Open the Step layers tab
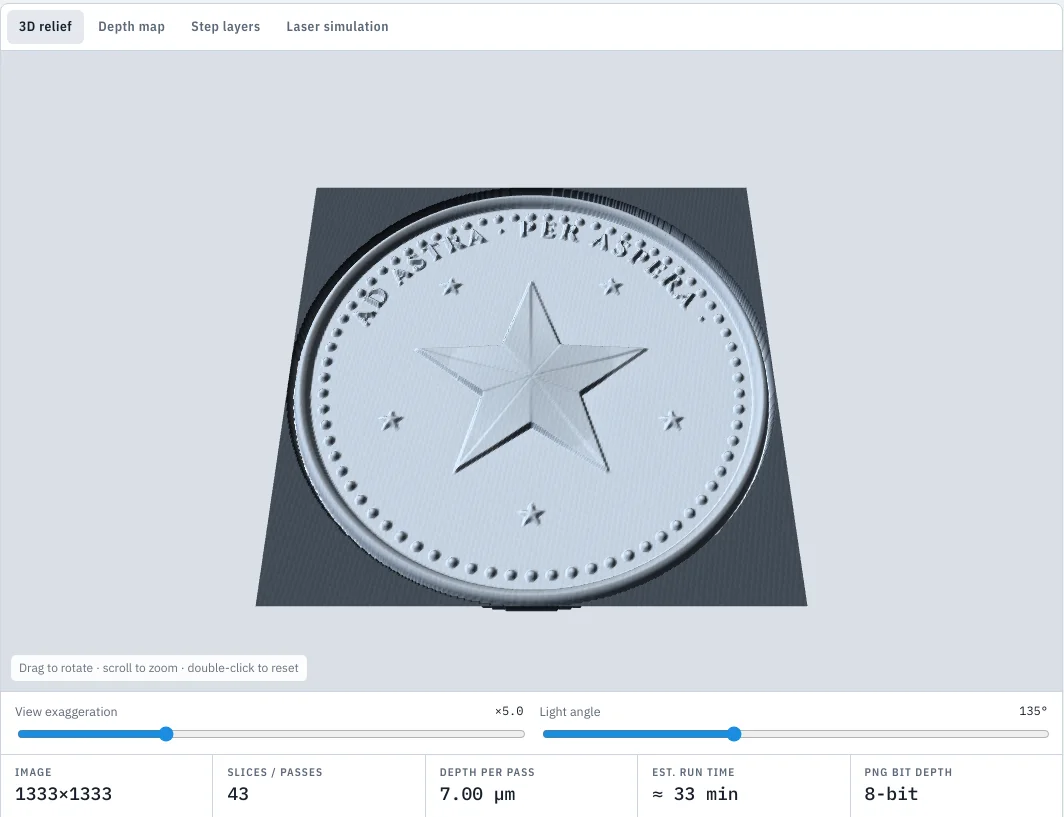1064x817 pixels. [x=225, y=26]
